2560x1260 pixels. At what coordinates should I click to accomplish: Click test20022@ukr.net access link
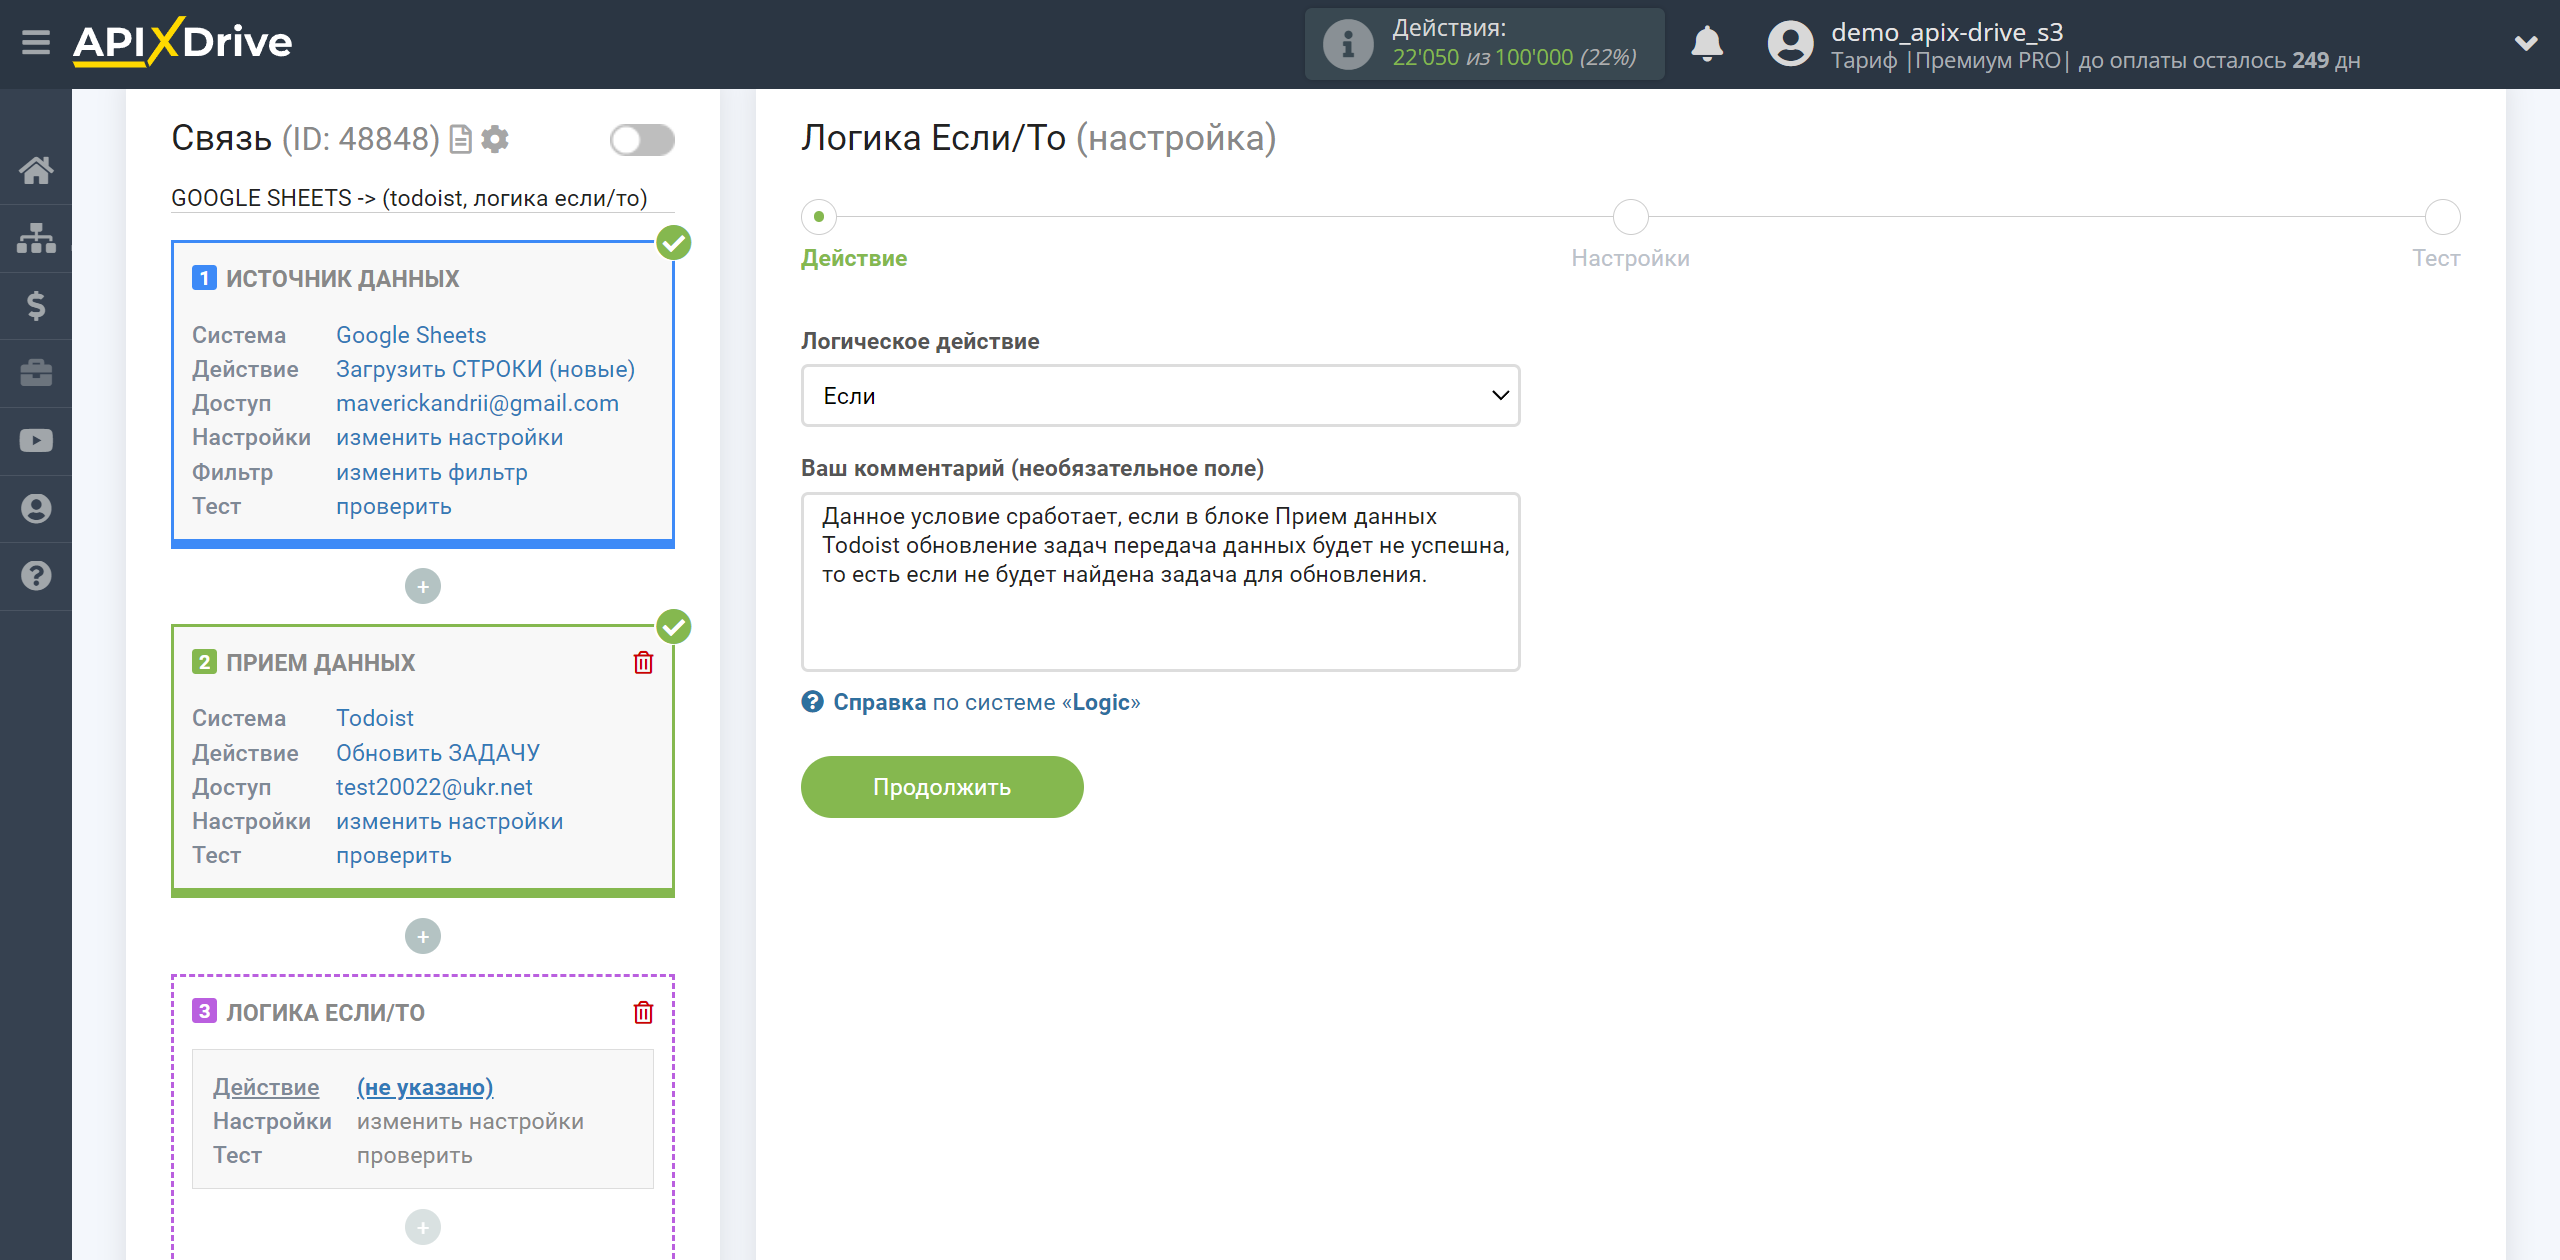[x=434, y=787]
